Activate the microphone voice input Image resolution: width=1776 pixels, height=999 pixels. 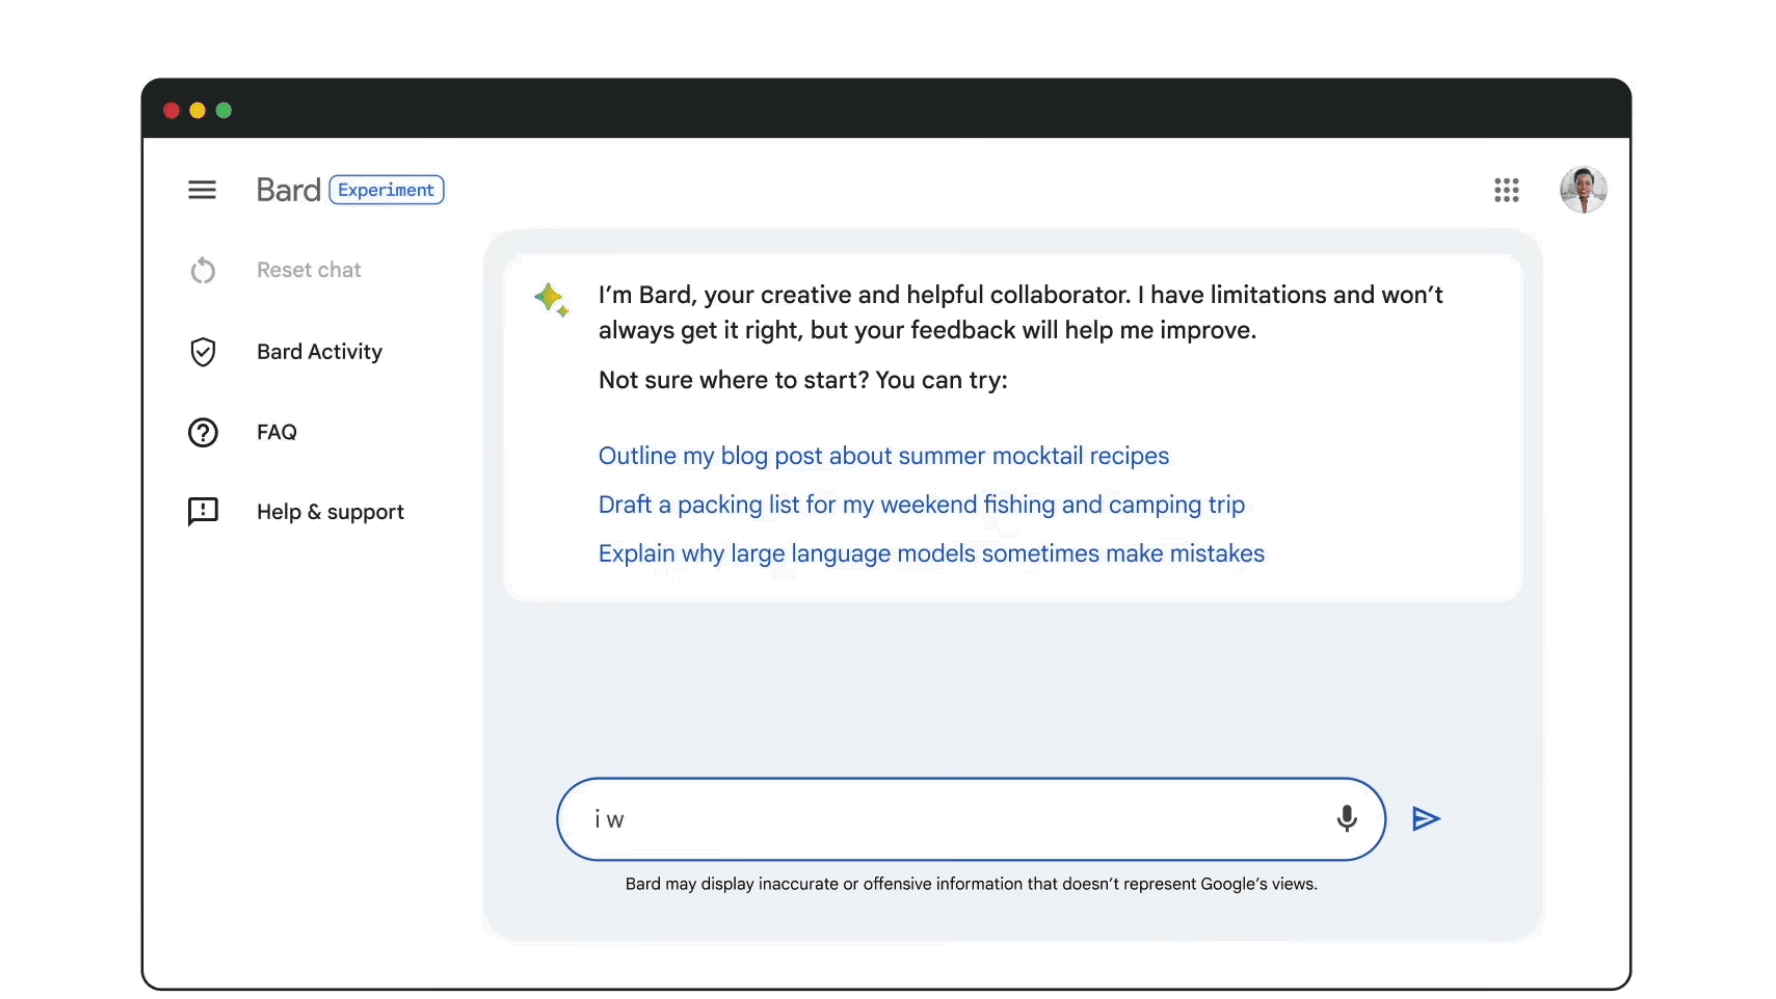pos(1347,819)
